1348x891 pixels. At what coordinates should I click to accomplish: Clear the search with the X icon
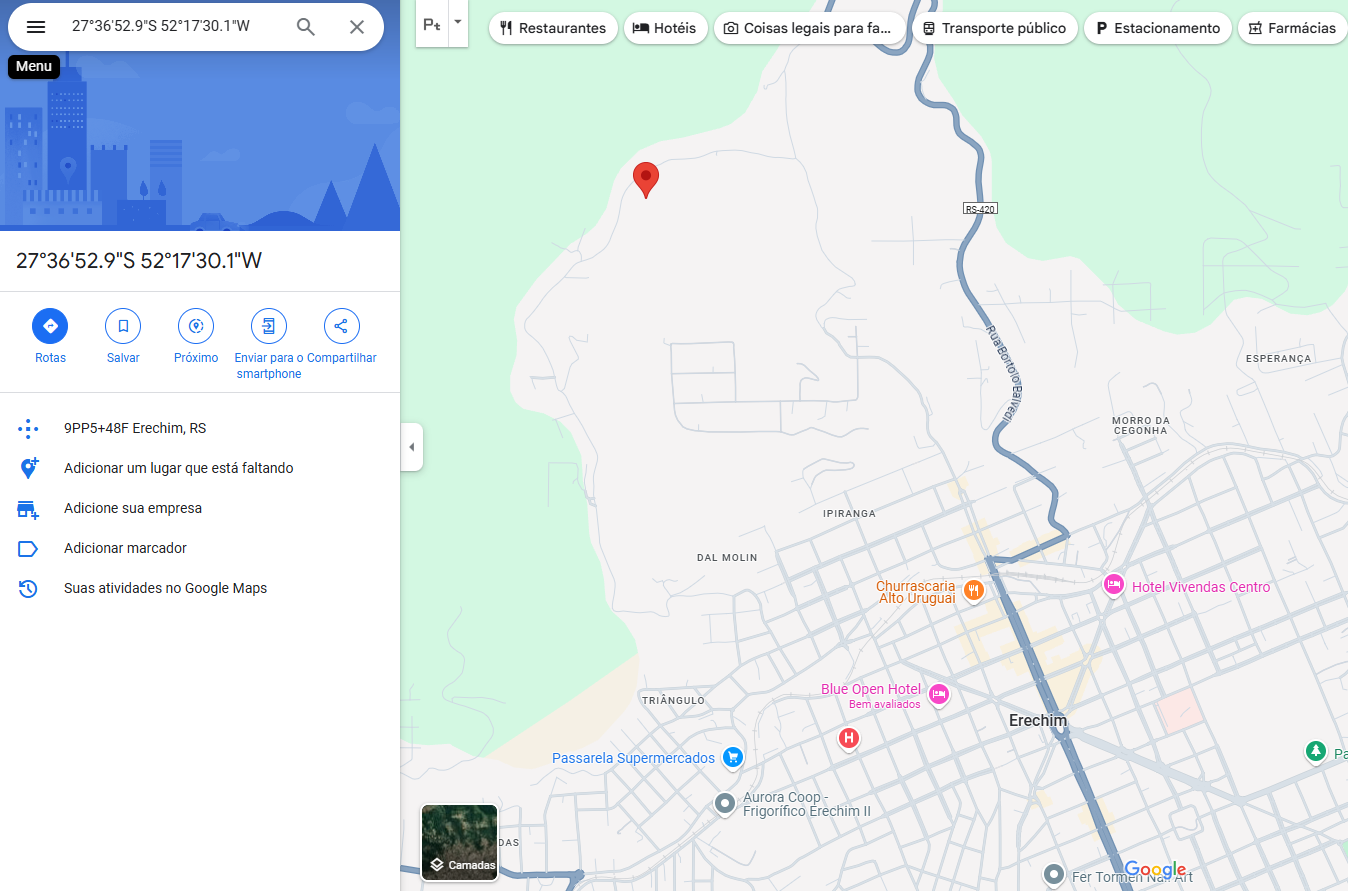tap(357, 27)
